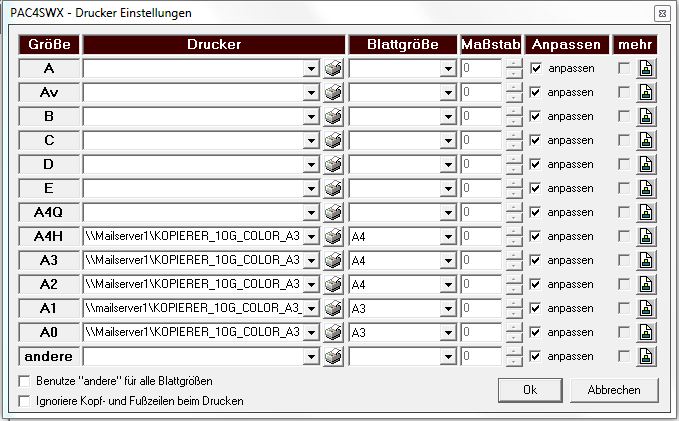Image resolution: width=679 pixels, height=421 pixels.
Task: Open the mehr page icon for row D
Action: point(646,164)
